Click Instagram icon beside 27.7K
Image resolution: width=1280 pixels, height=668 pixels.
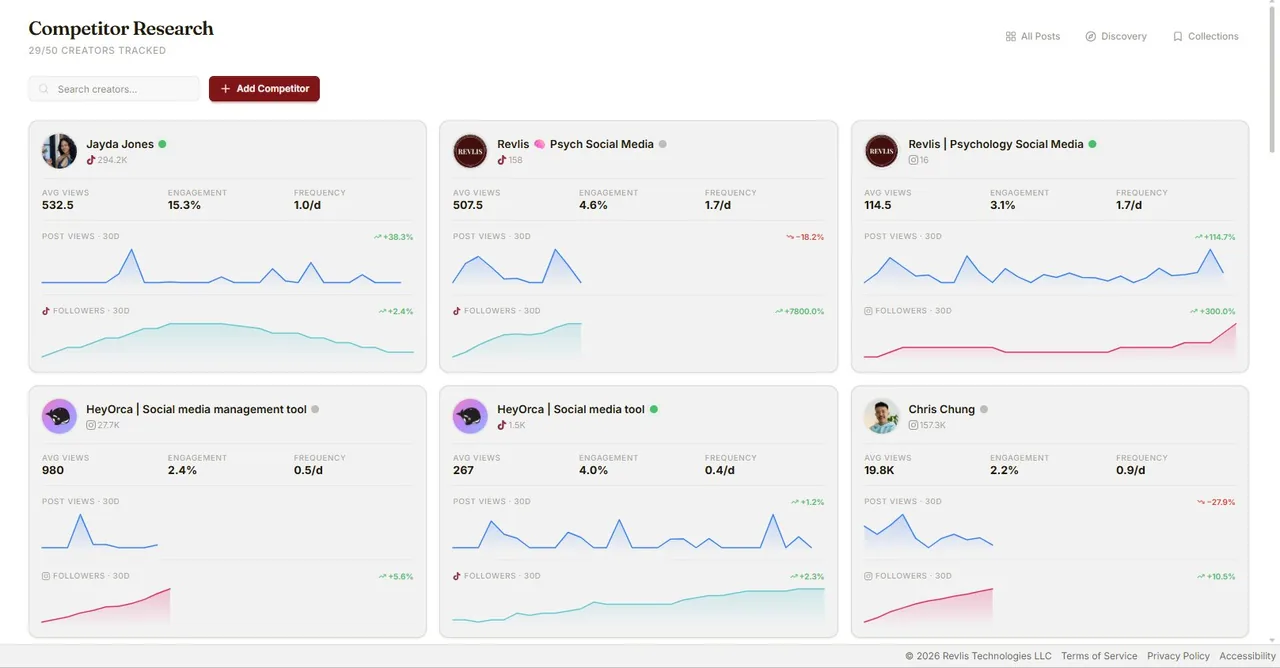[x=91, y=425]
